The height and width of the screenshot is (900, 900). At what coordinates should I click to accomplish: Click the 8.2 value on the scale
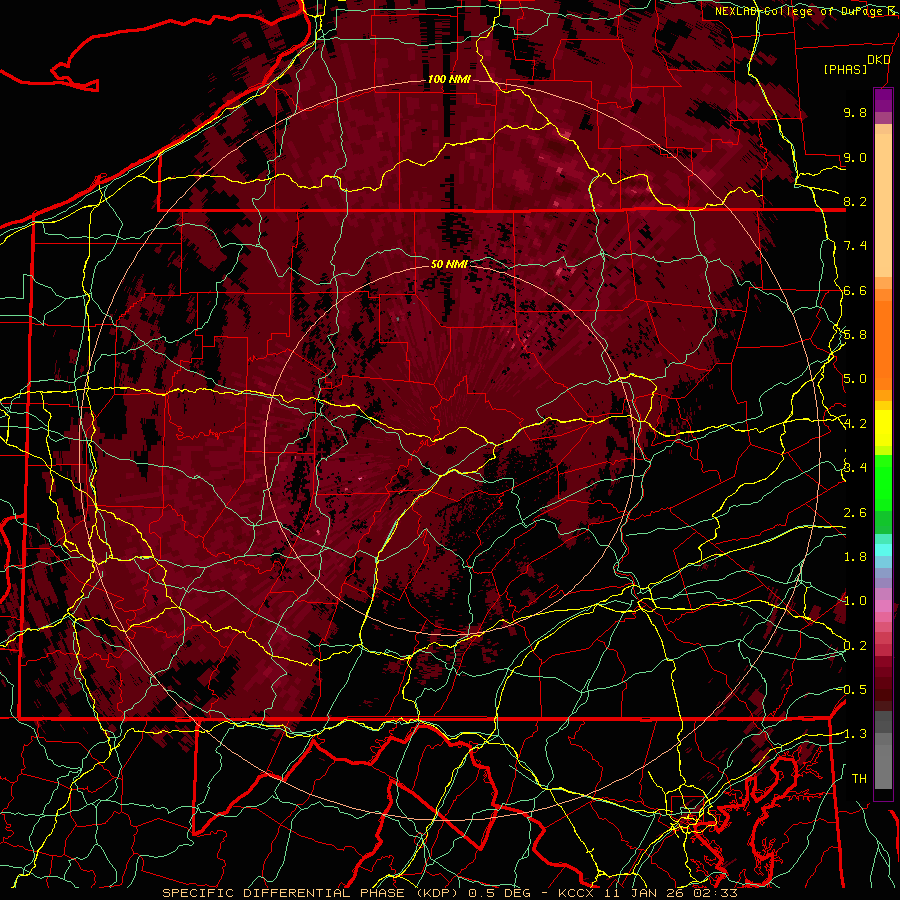(x=855, y=201)
